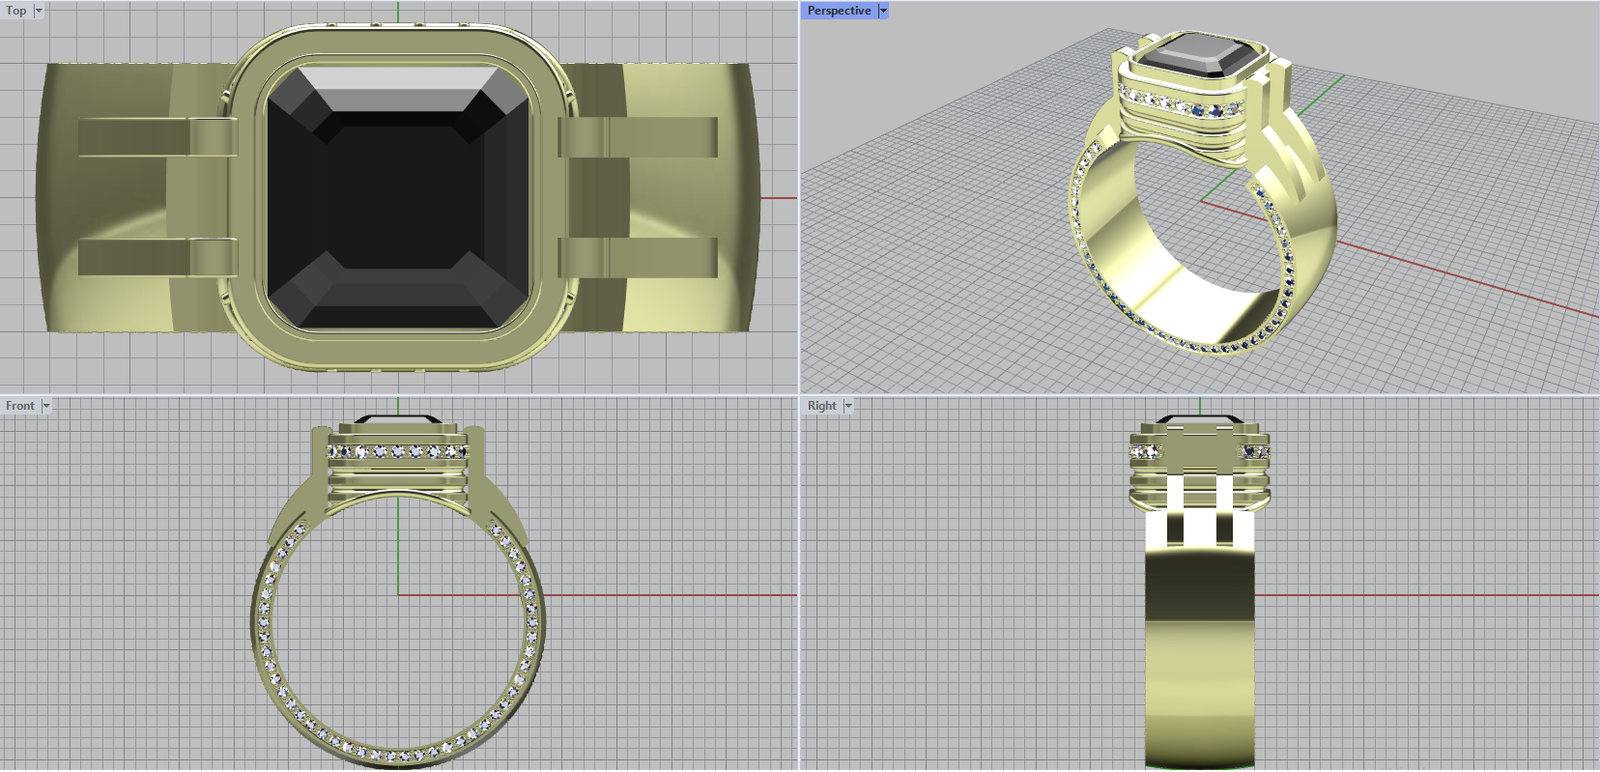Image resolution: width=1600 pixels, height=772 pixels.
Task: Activate the Top viewport title label
Action: (x=16, y=11)
